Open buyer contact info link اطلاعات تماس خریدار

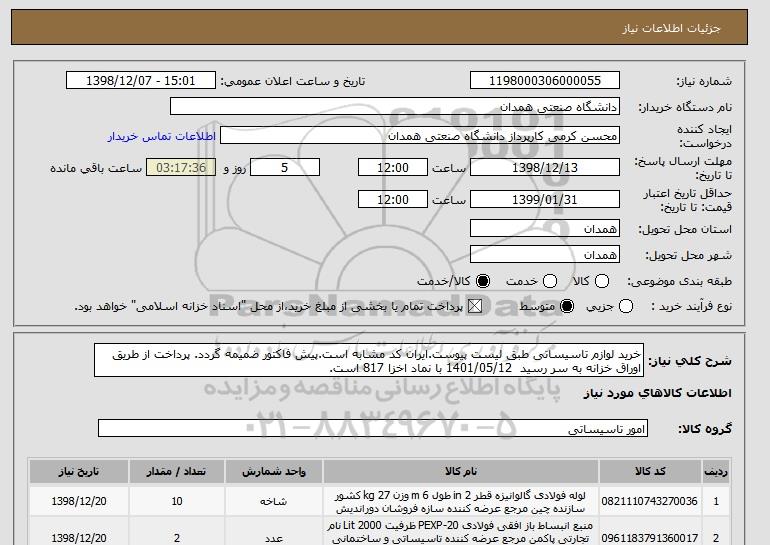click(162, 136)
